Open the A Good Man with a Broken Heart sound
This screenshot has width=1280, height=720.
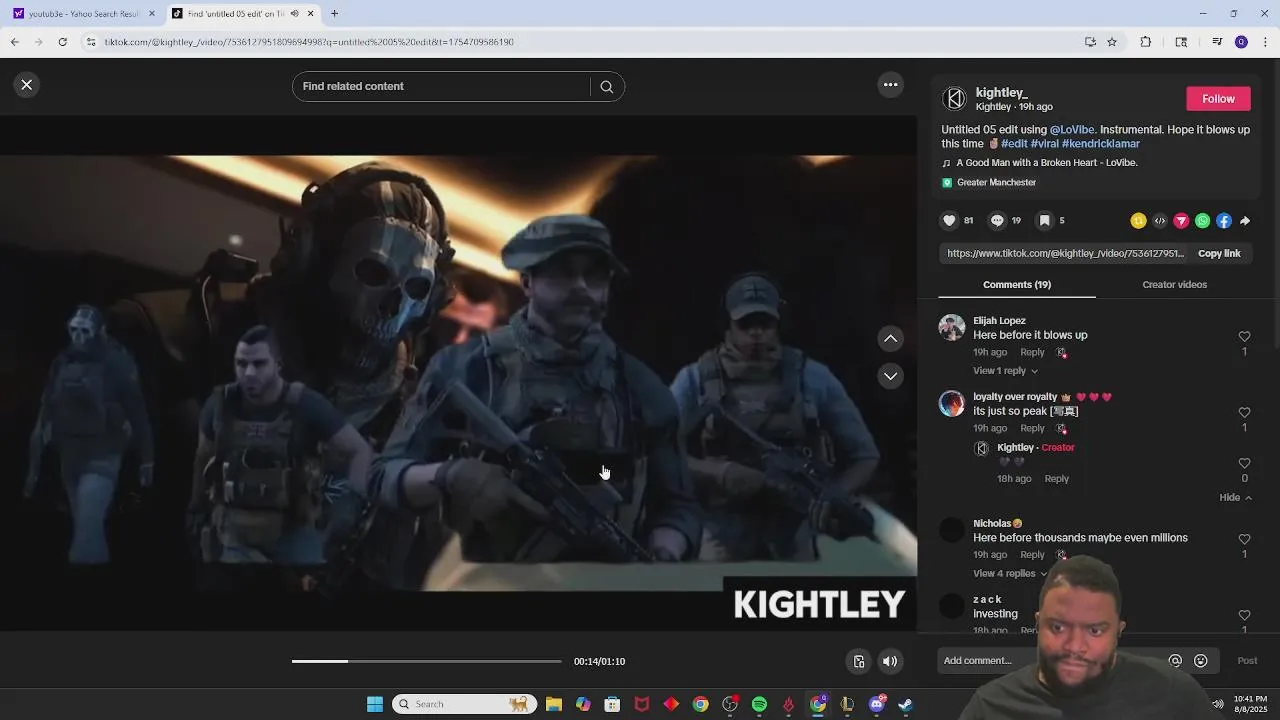(1047, 163)
